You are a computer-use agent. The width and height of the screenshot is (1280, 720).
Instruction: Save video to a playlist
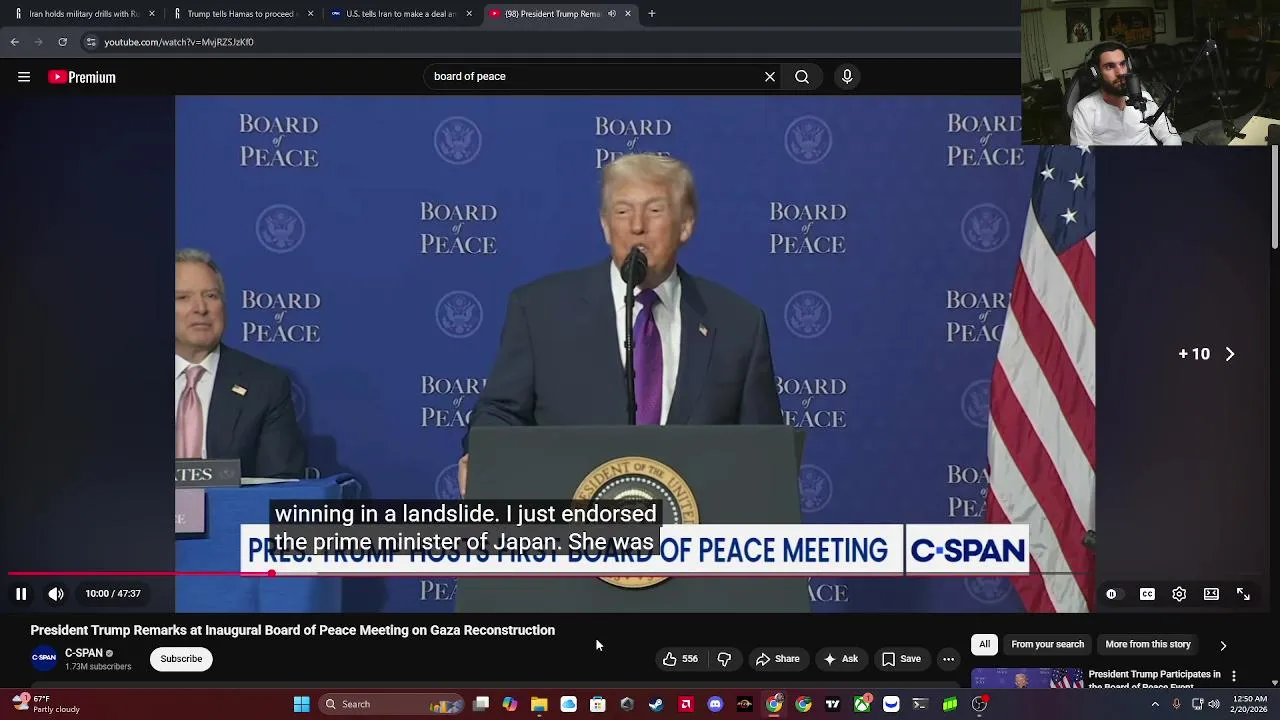click(x=901, y=659)
